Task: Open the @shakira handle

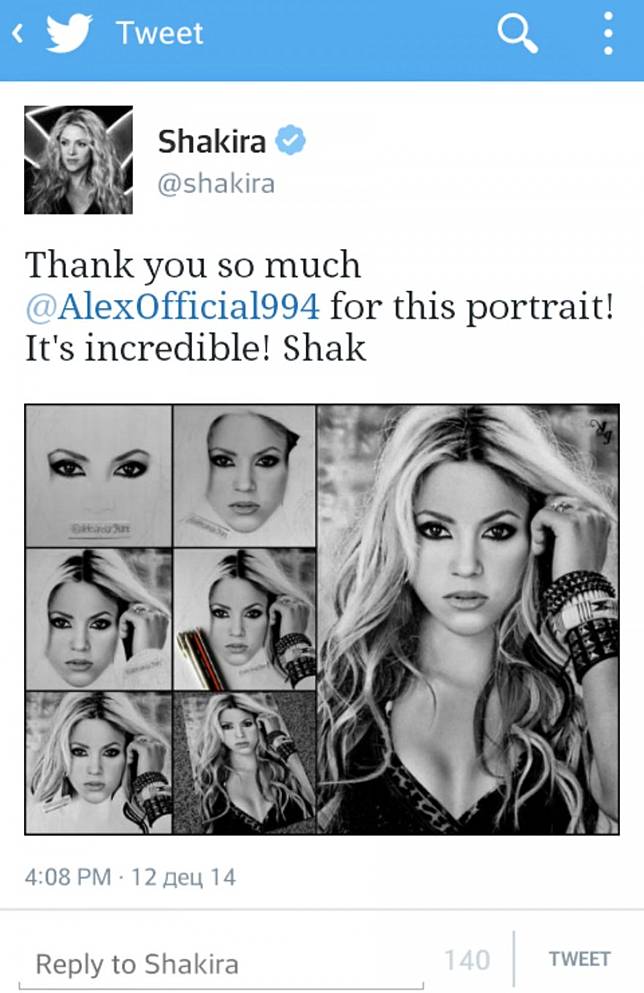Action: [x=216, y=184]
